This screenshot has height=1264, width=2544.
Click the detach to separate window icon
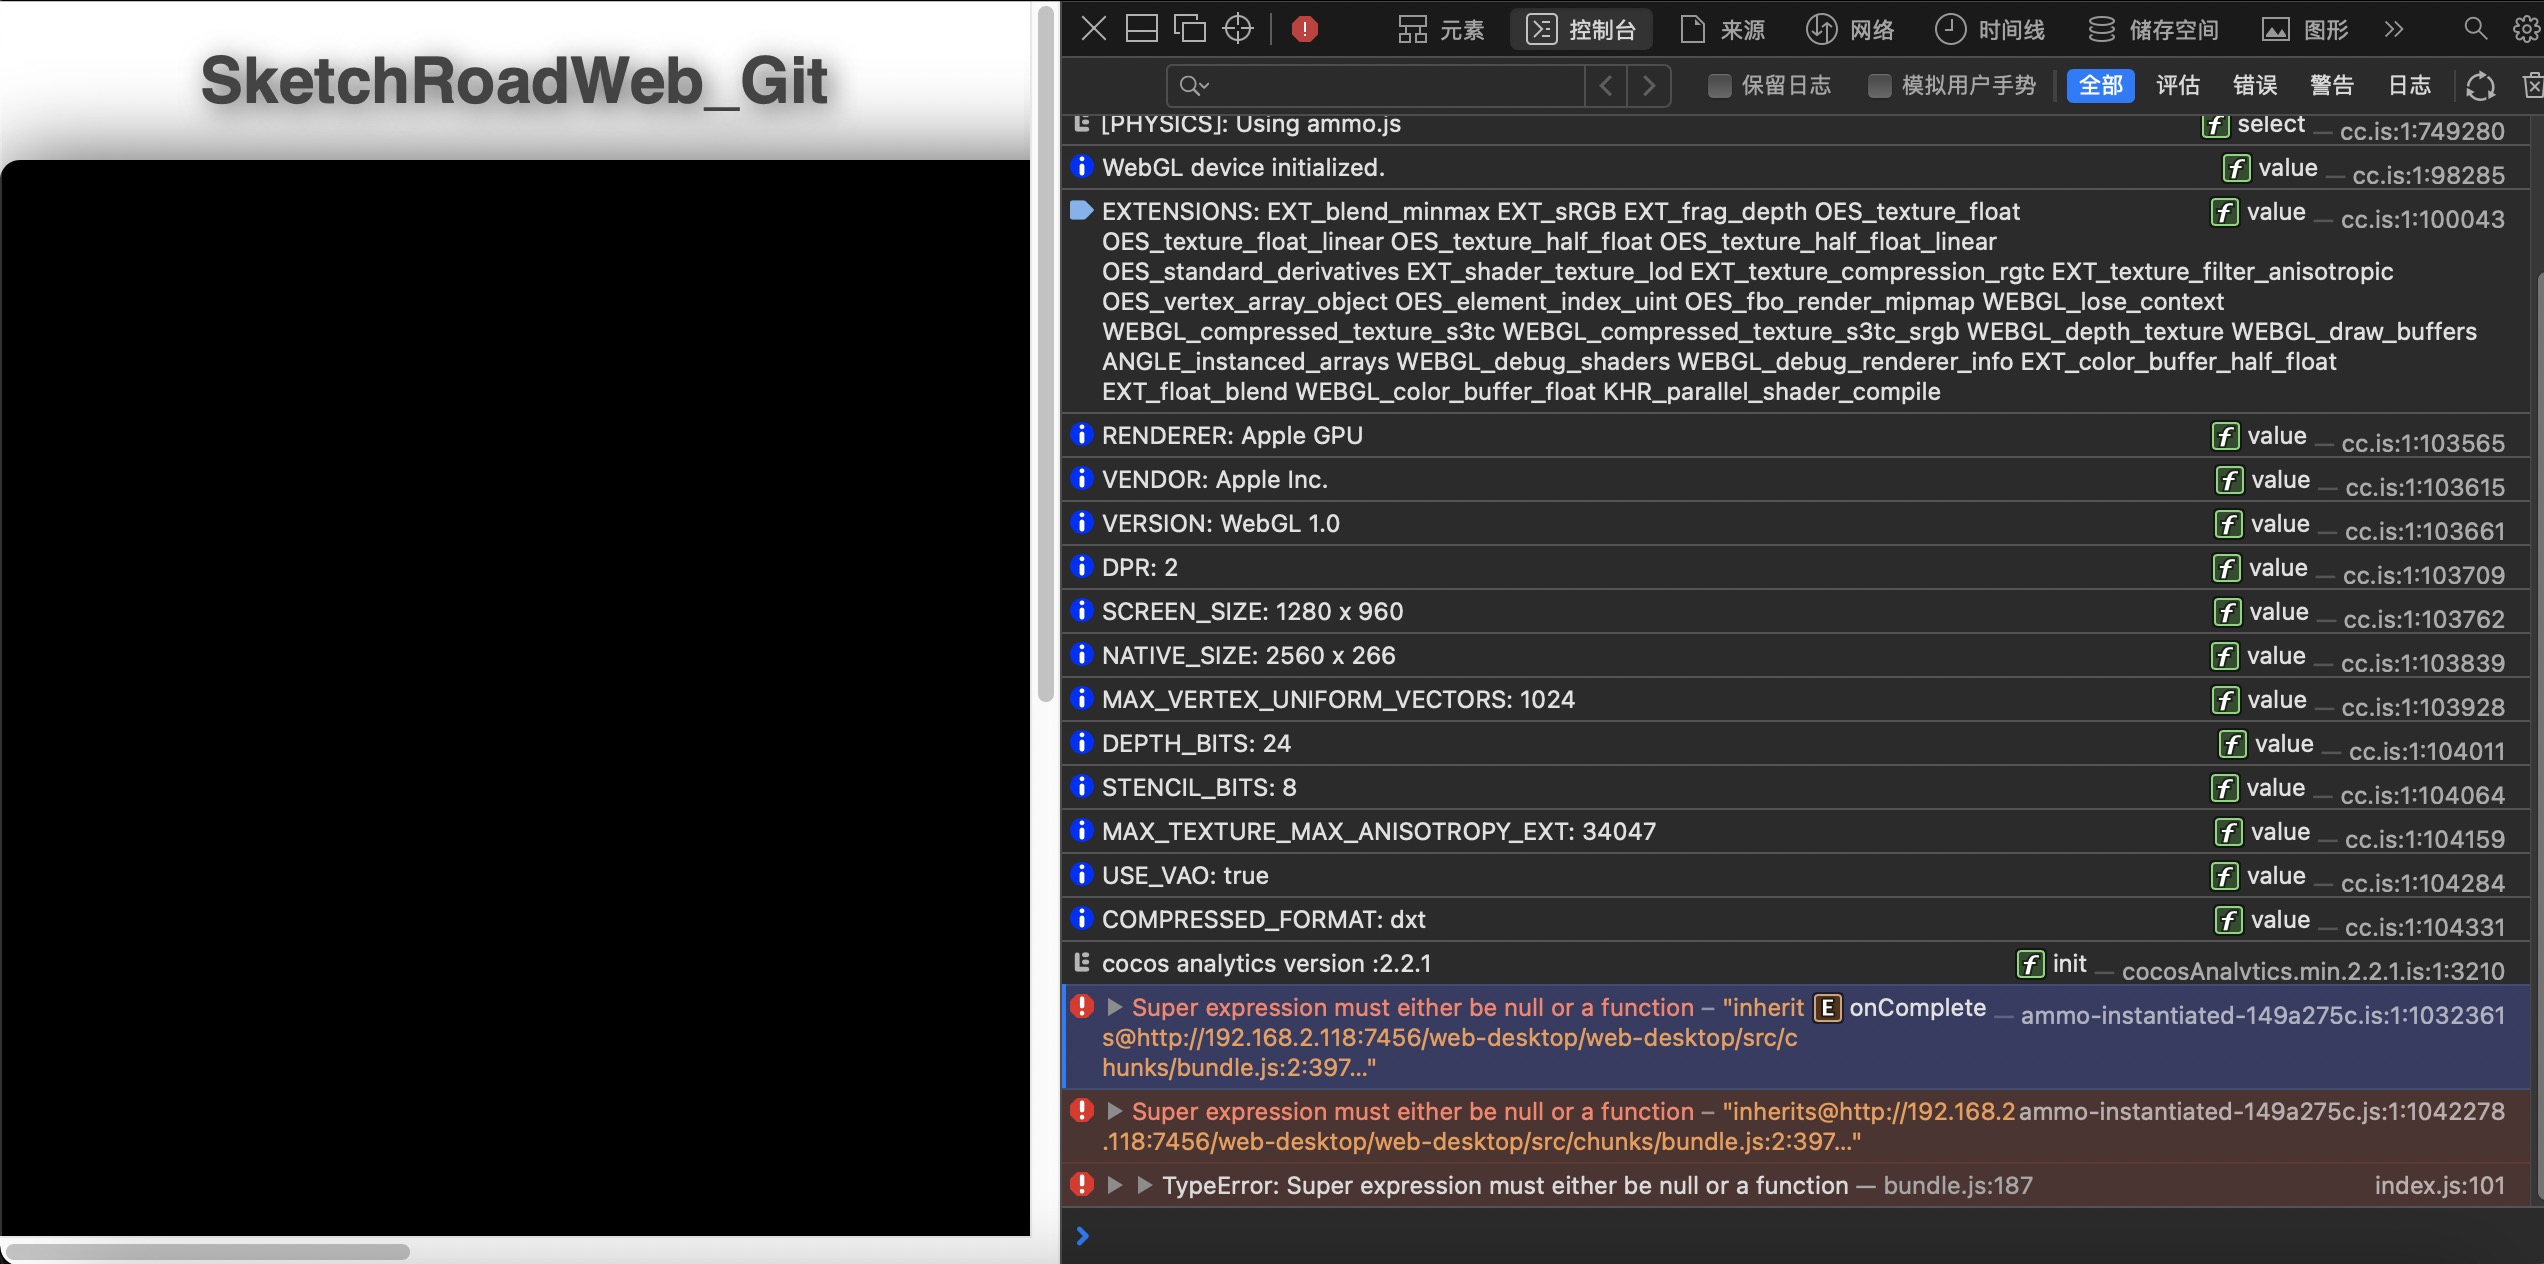pos(1189,29)
